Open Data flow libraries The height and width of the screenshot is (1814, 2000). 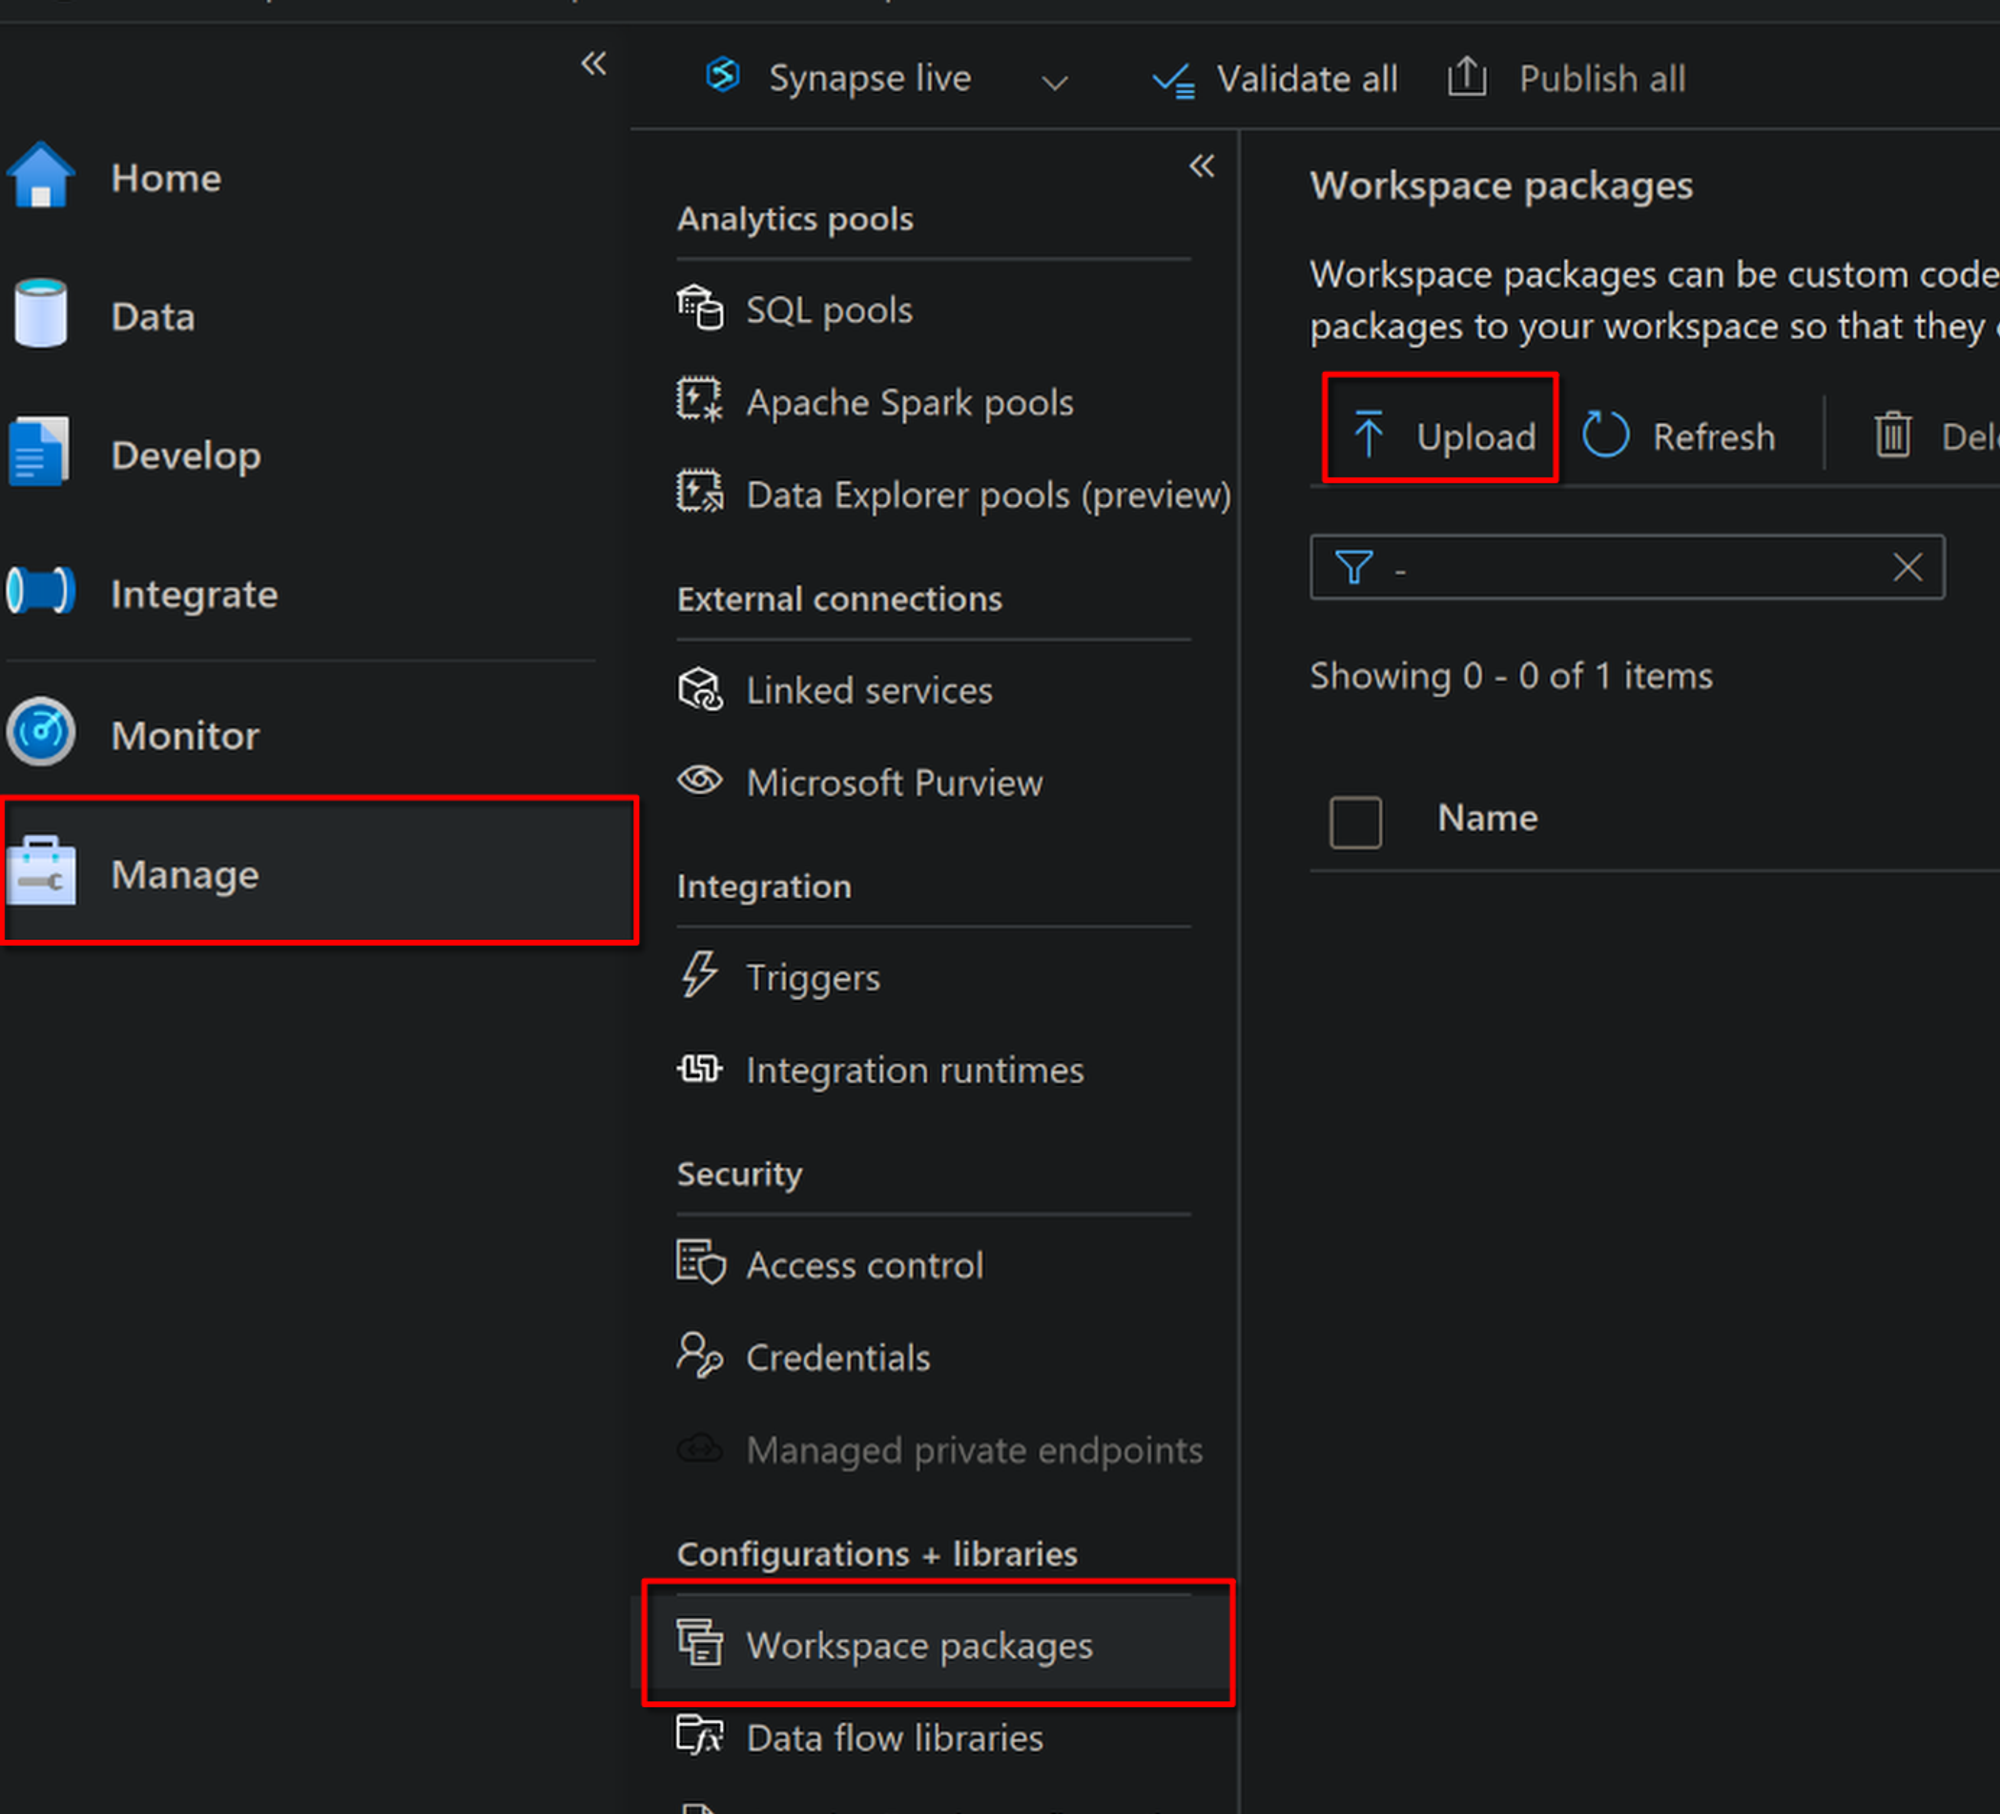(x=893, y=1738)
